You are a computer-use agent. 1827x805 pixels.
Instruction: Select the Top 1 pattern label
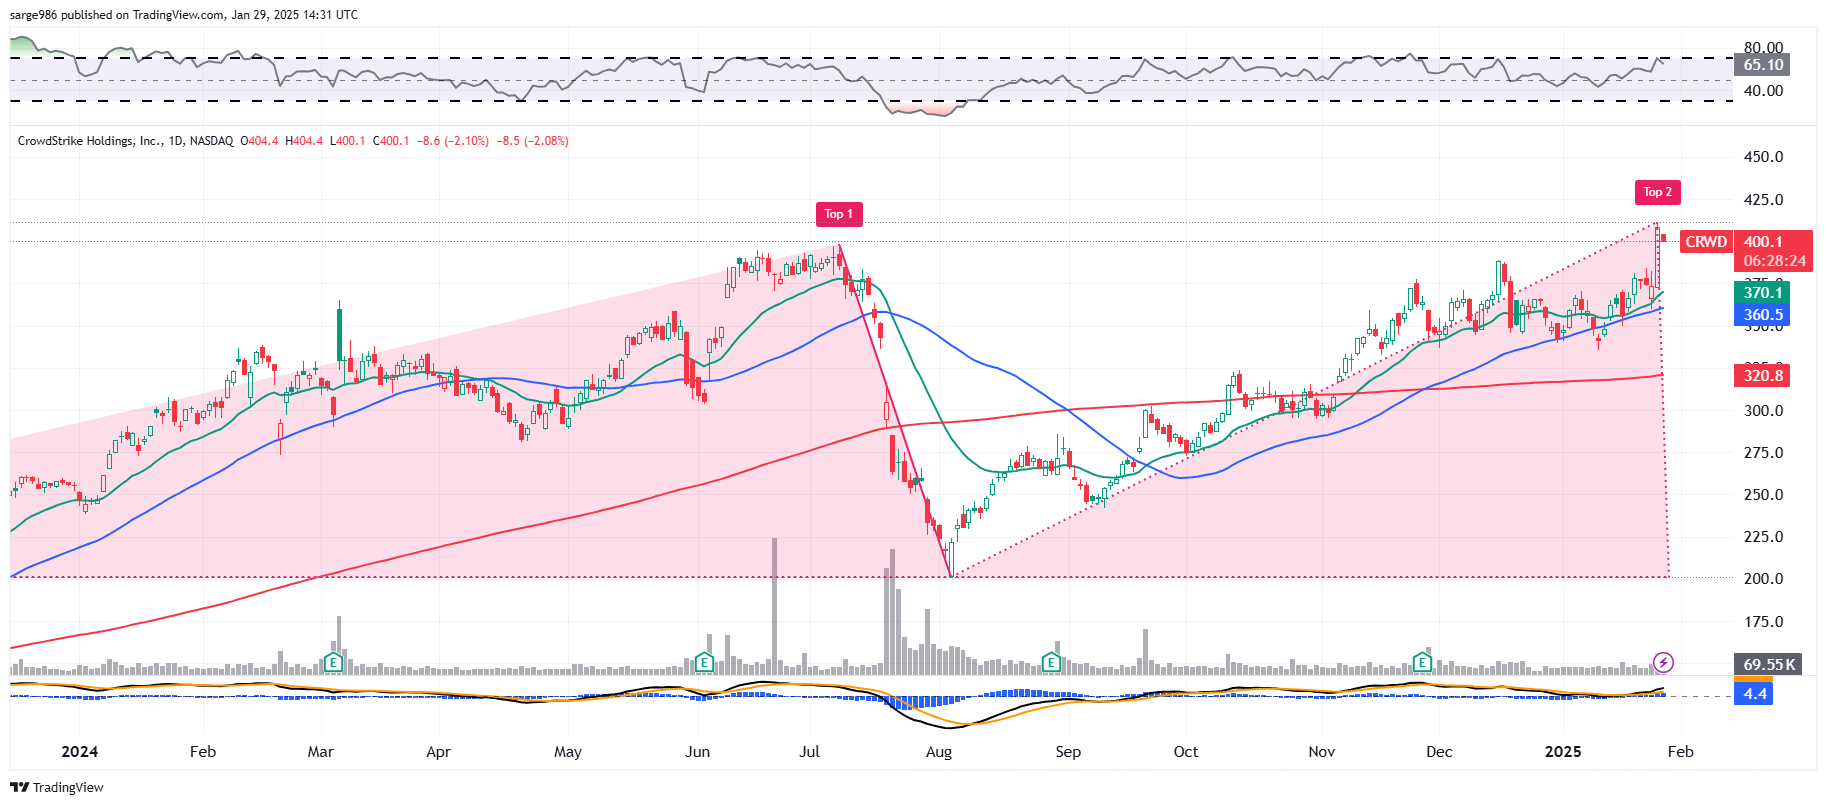[838, 214]
